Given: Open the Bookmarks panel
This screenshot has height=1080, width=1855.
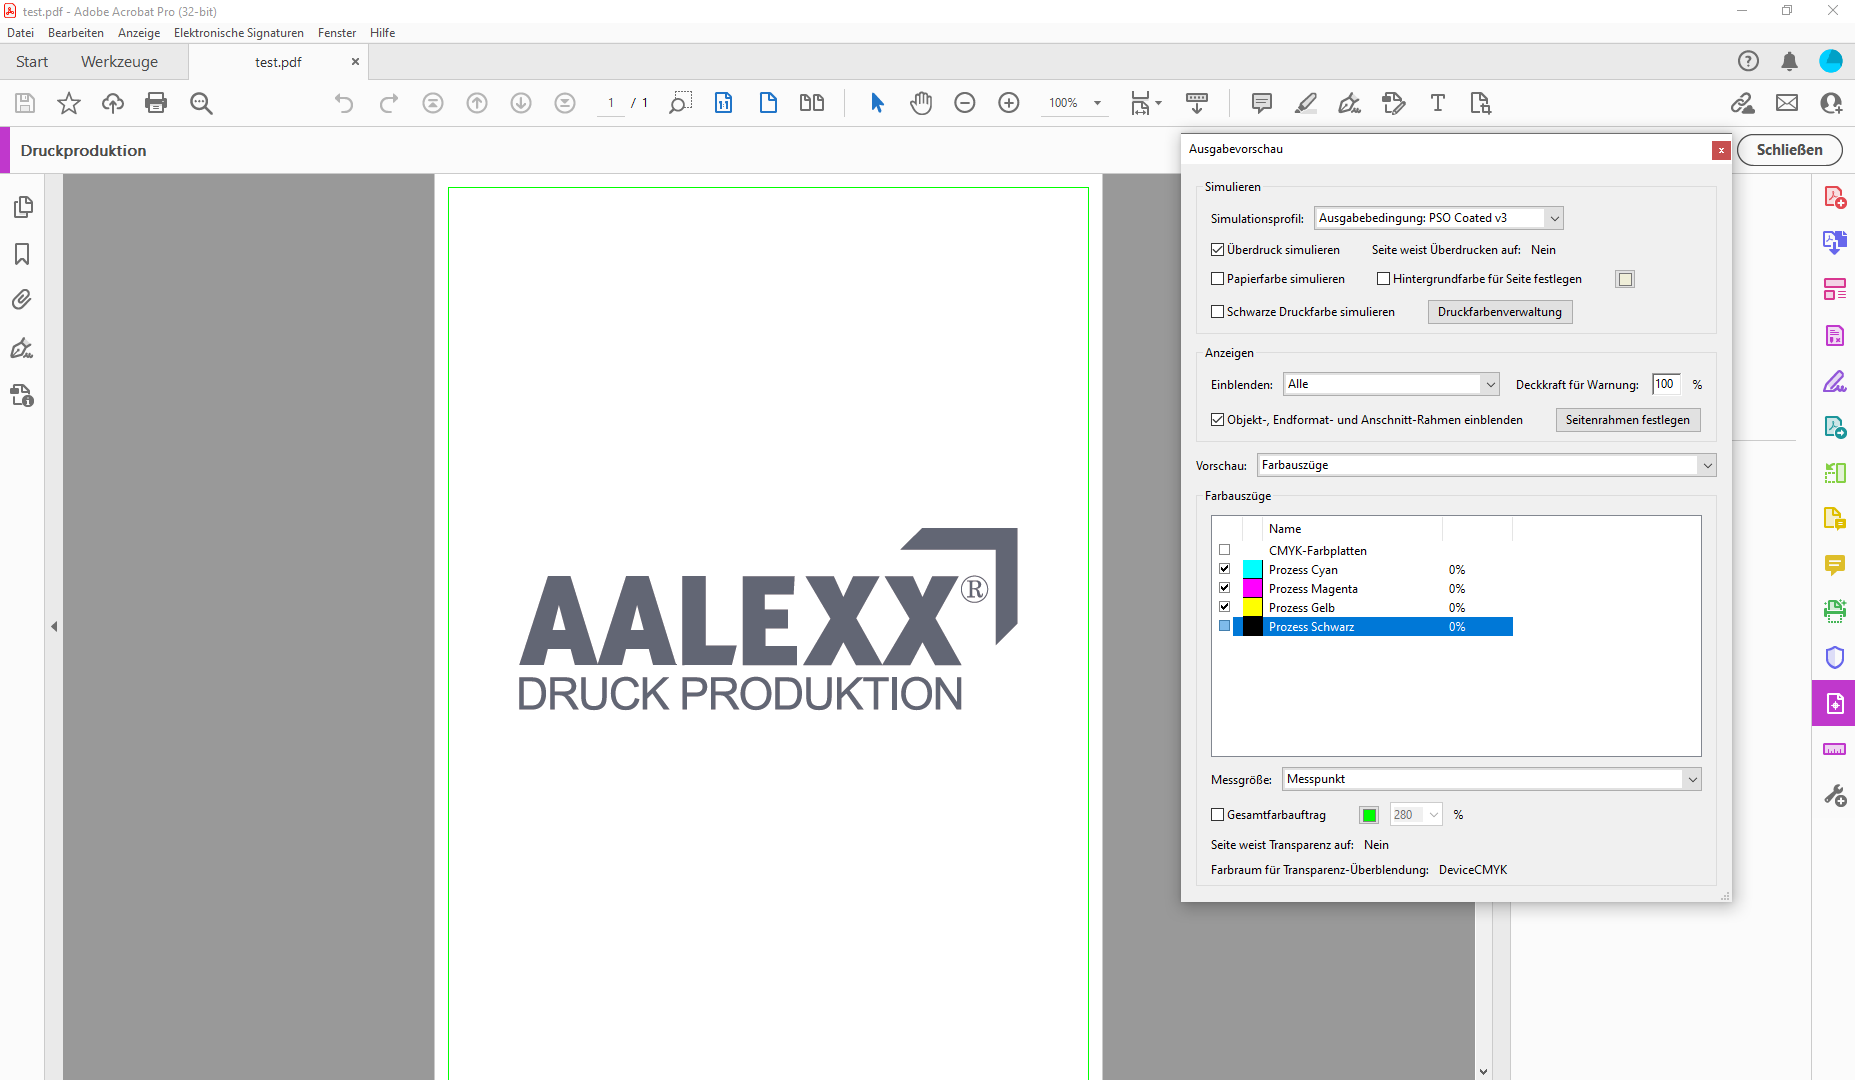Looking at the screenshot, I should (x=23, y=255).
